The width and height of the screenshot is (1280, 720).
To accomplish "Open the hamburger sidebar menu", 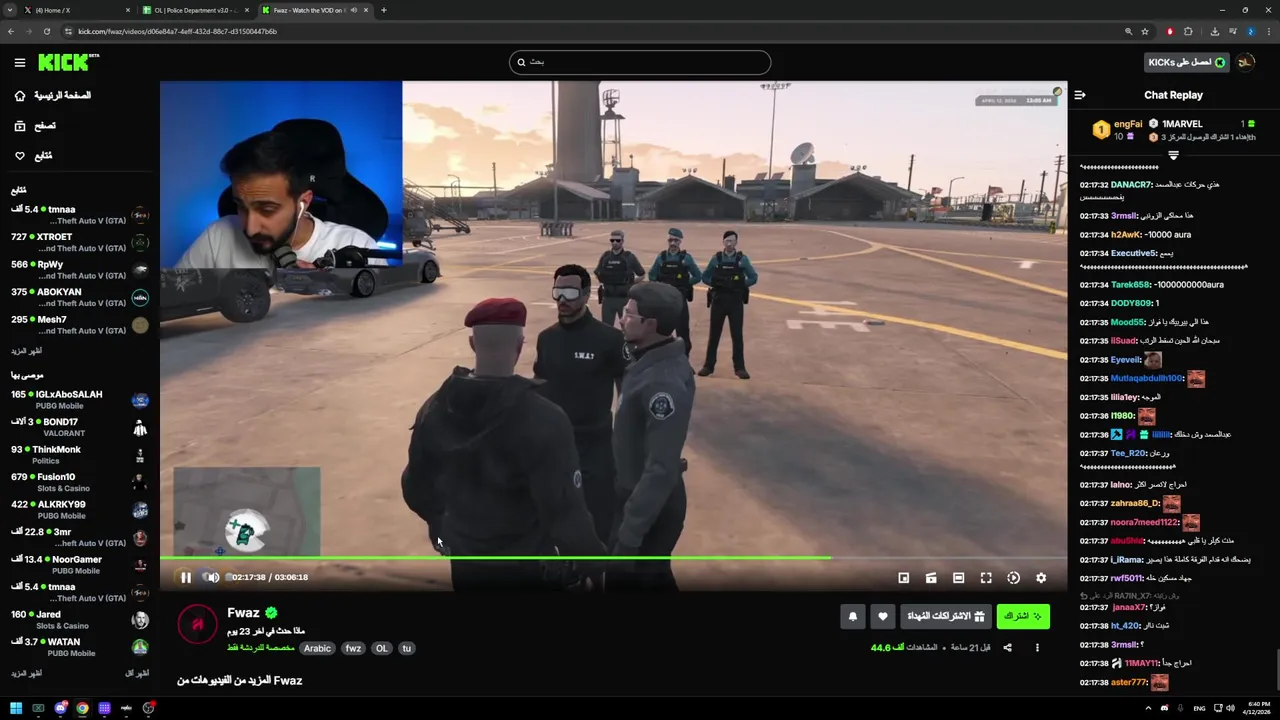I will 19,62.
